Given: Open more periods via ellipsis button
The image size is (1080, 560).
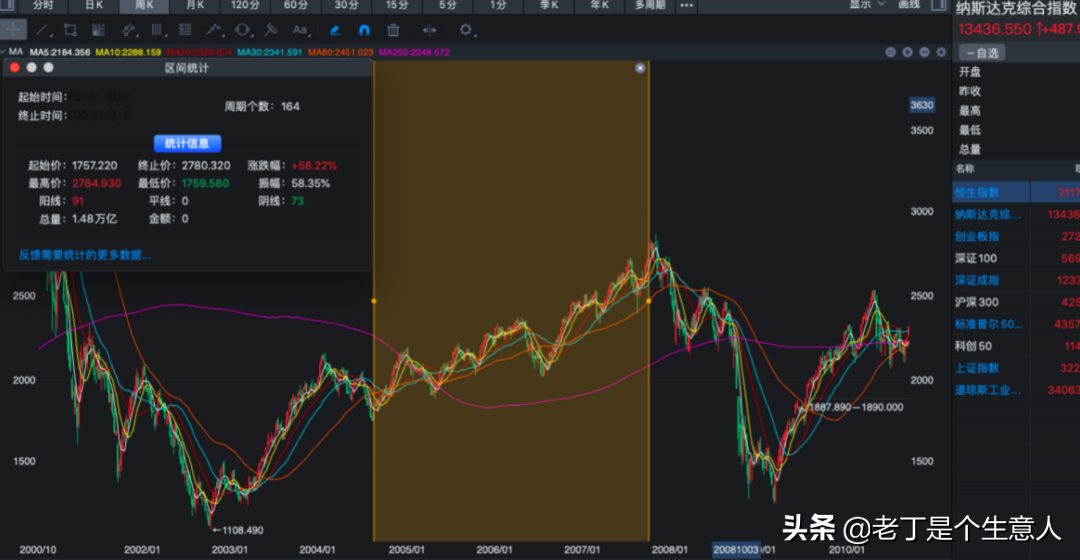Looking at the screenshot, I should point(687,6).
